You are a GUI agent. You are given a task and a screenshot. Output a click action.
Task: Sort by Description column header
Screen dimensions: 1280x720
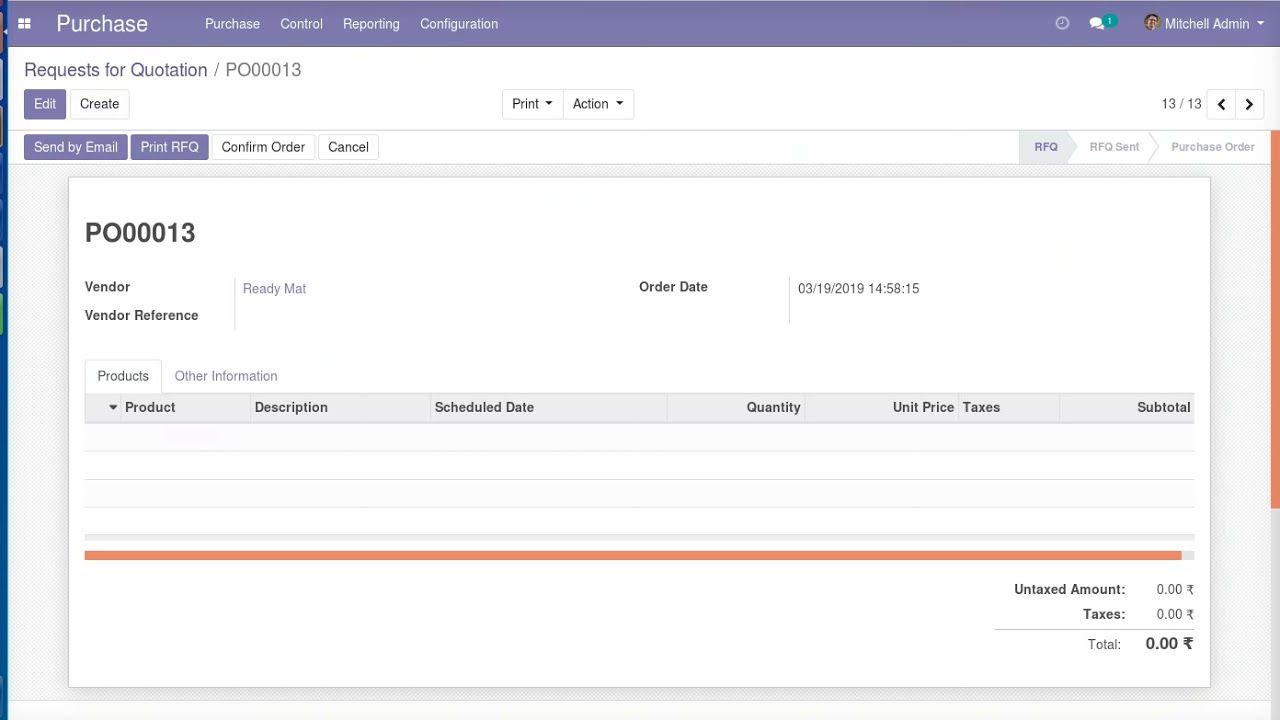point(340,407)
